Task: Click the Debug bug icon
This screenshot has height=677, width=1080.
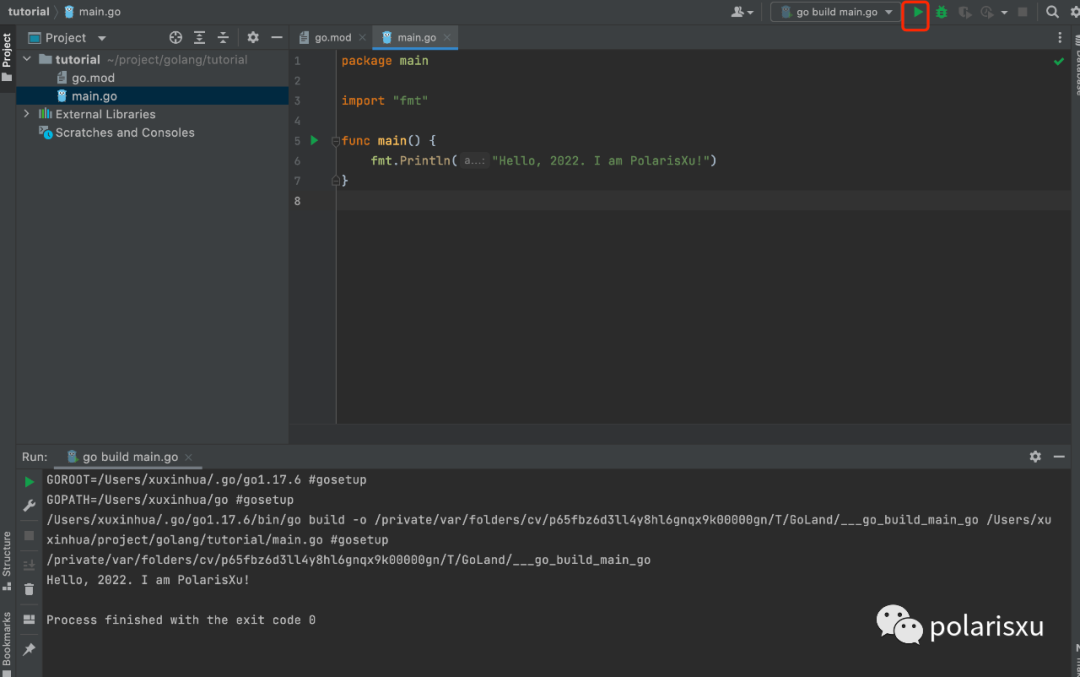Action: click(941, 13)
